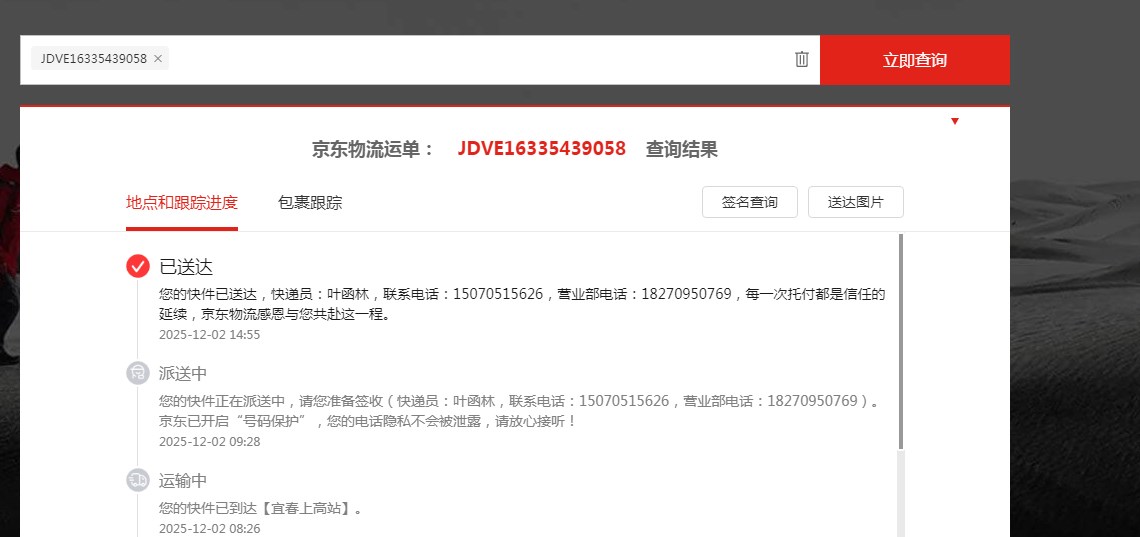Click the 已送达 status title
Screen dimensions: 1140x537
point(186,267)
